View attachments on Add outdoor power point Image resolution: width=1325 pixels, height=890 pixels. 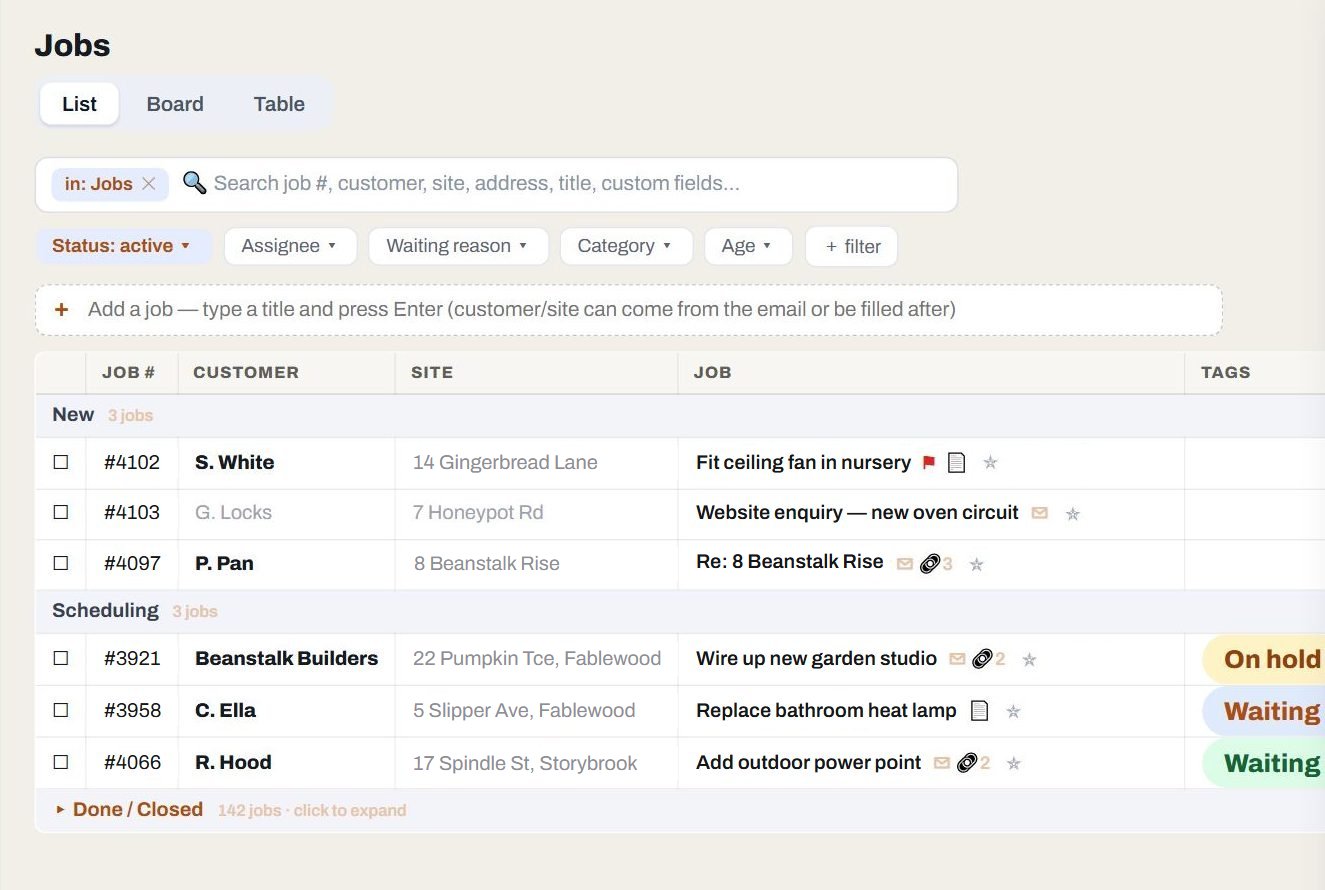point(972,763)
